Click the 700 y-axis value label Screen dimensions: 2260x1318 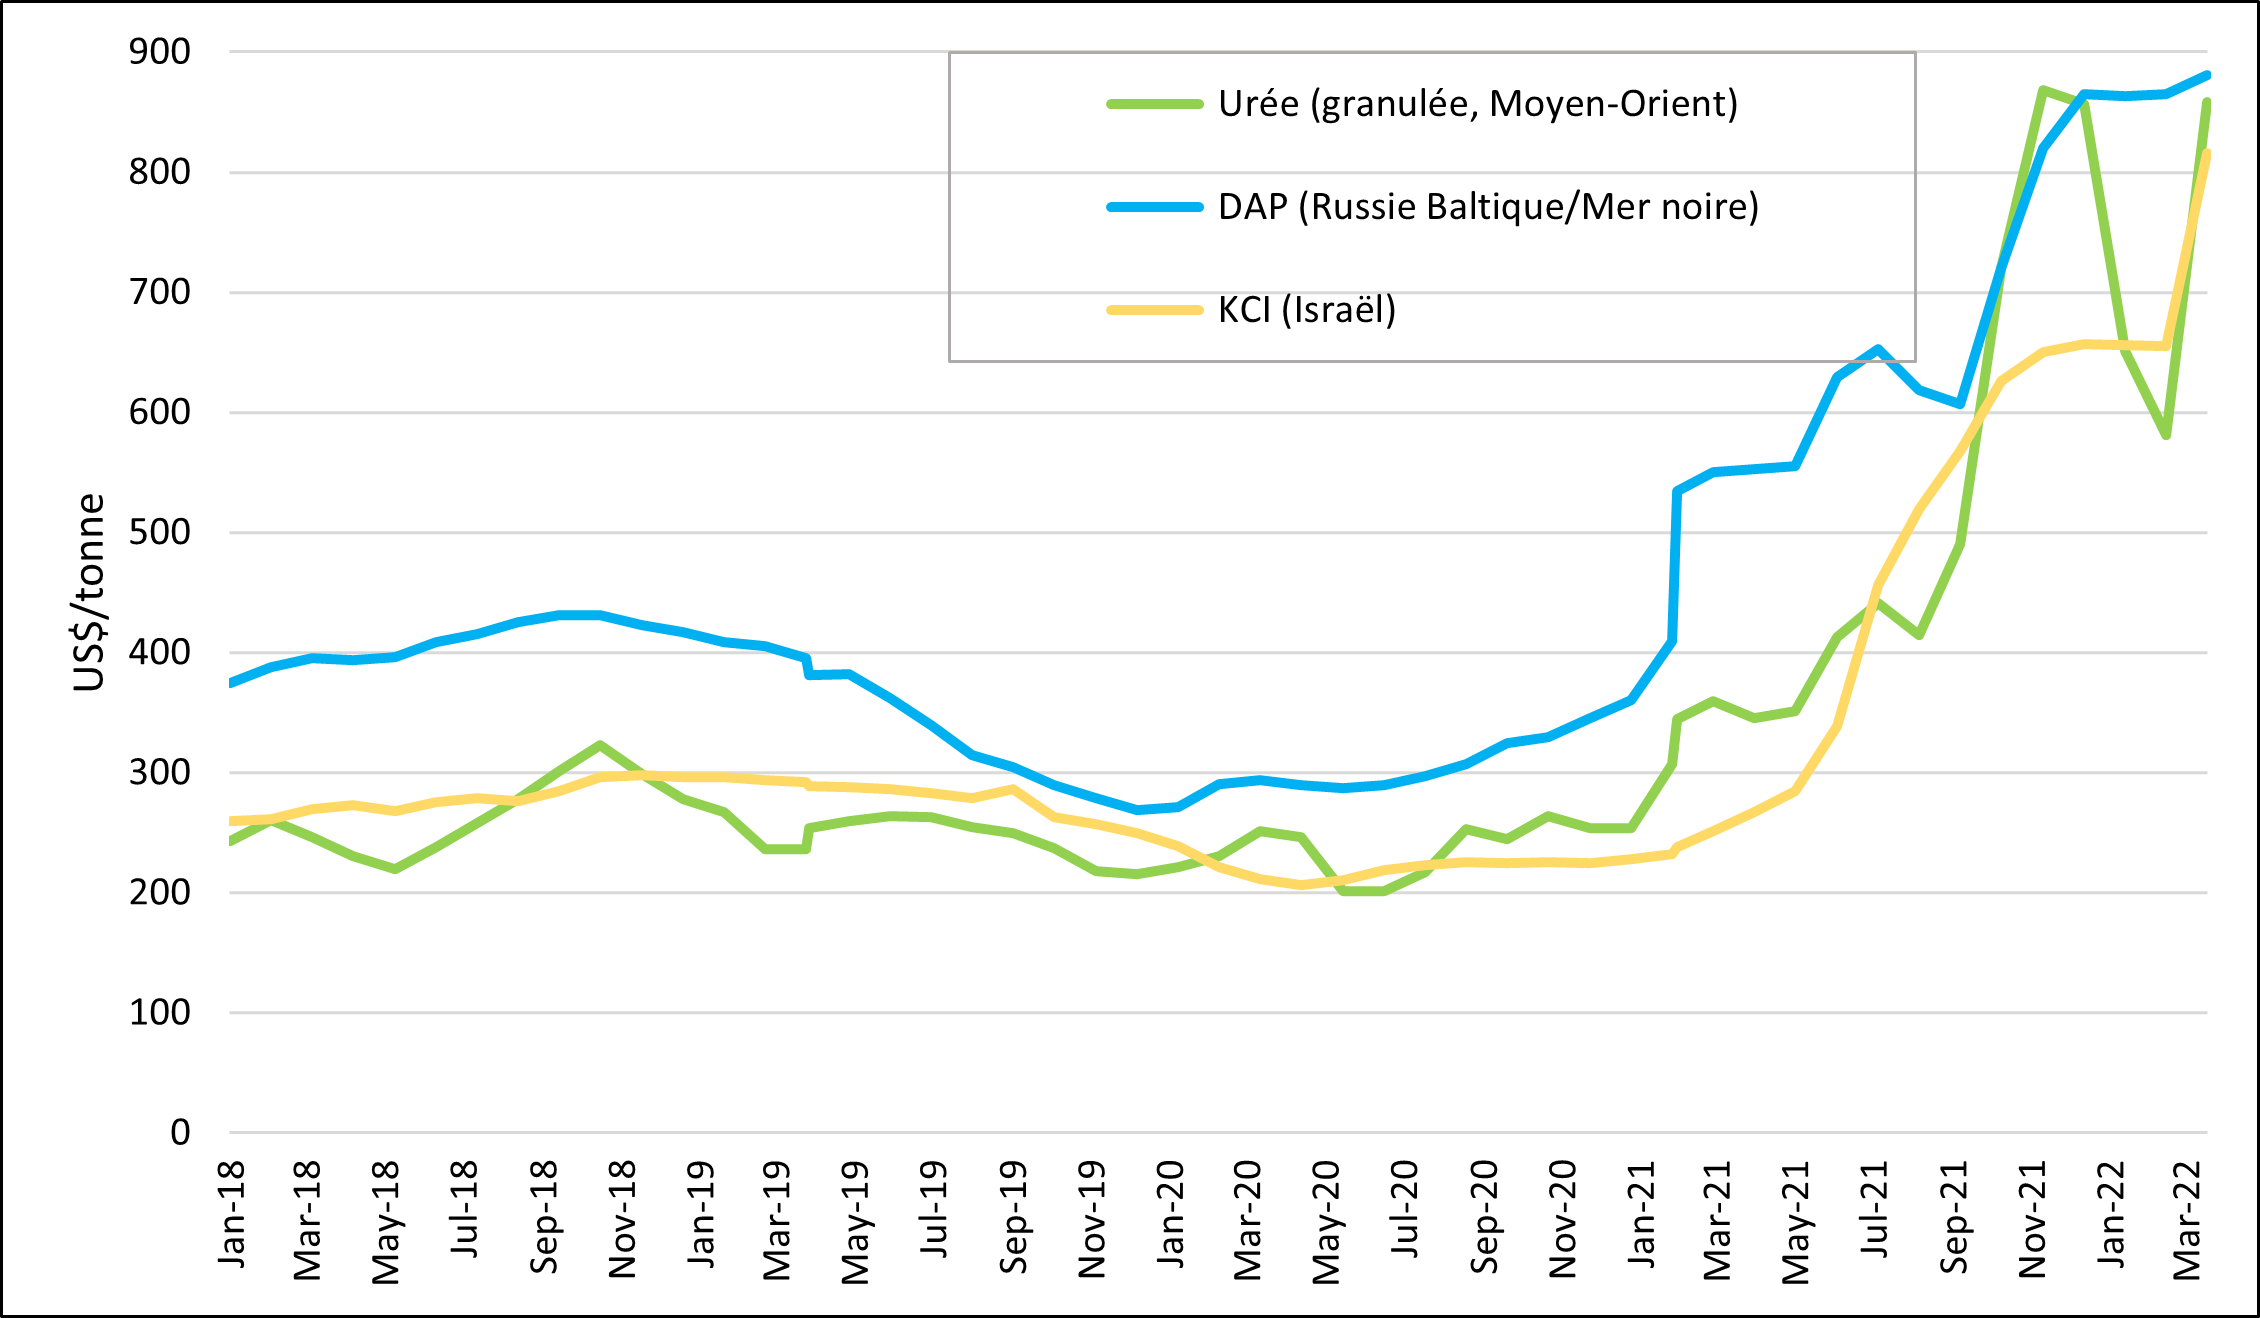(159, 292)
